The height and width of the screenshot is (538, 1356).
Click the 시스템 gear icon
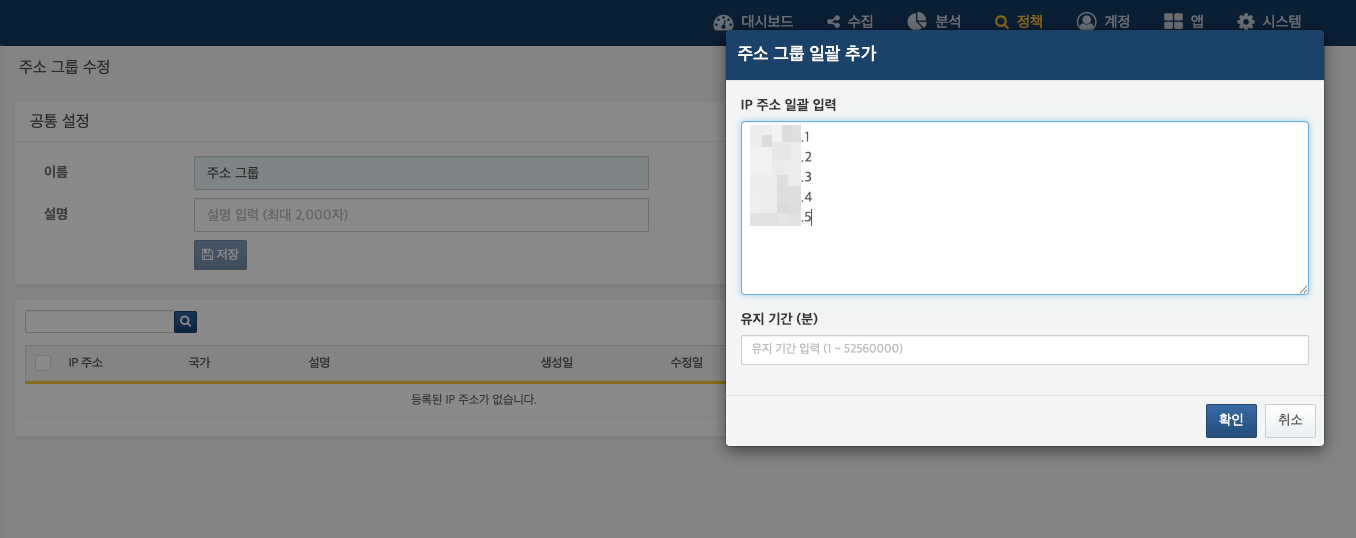[x=1246, y=22]
